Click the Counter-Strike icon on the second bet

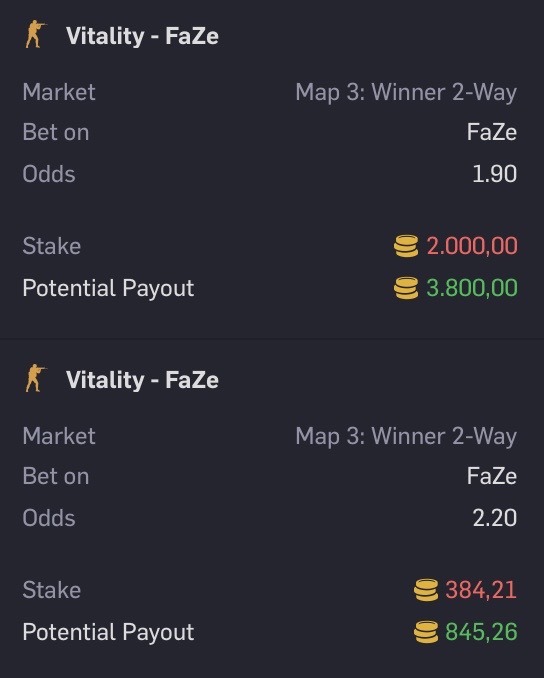click(35, 378)
